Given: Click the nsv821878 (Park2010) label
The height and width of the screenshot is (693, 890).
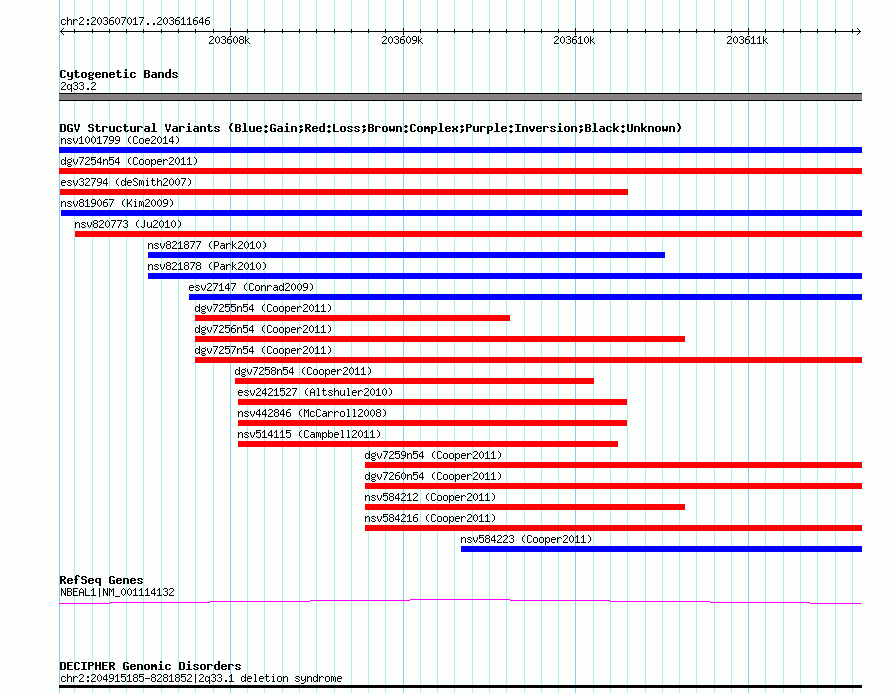Looking at the screenshot, I should click(x=207, y=266).
